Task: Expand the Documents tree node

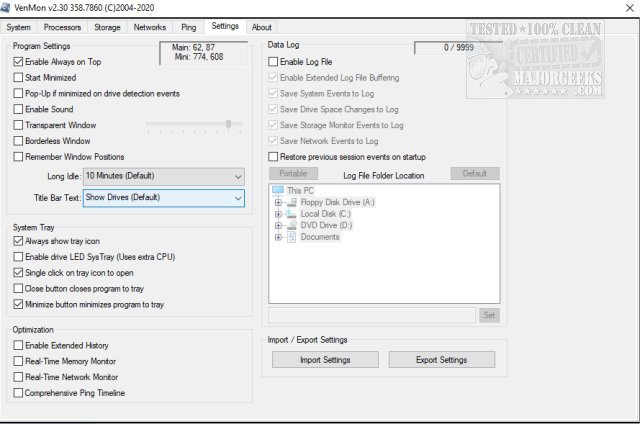Action: [x=278, y=237]
